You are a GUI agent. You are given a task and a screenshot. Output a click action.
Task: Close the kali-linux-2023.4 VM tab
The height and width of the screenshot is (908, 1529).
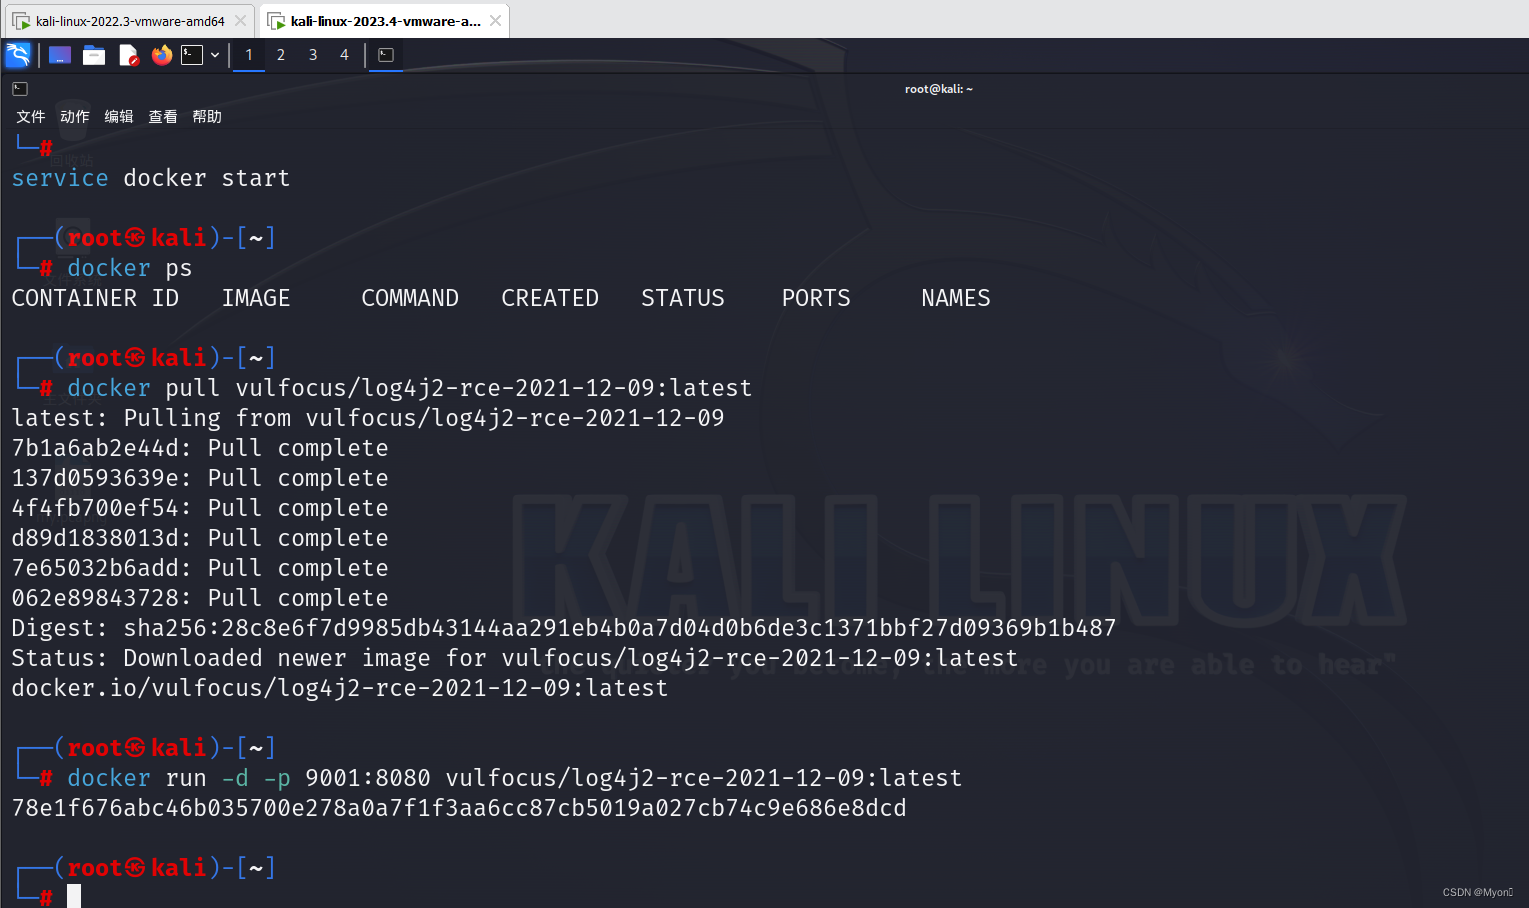(x=495, y=21)
